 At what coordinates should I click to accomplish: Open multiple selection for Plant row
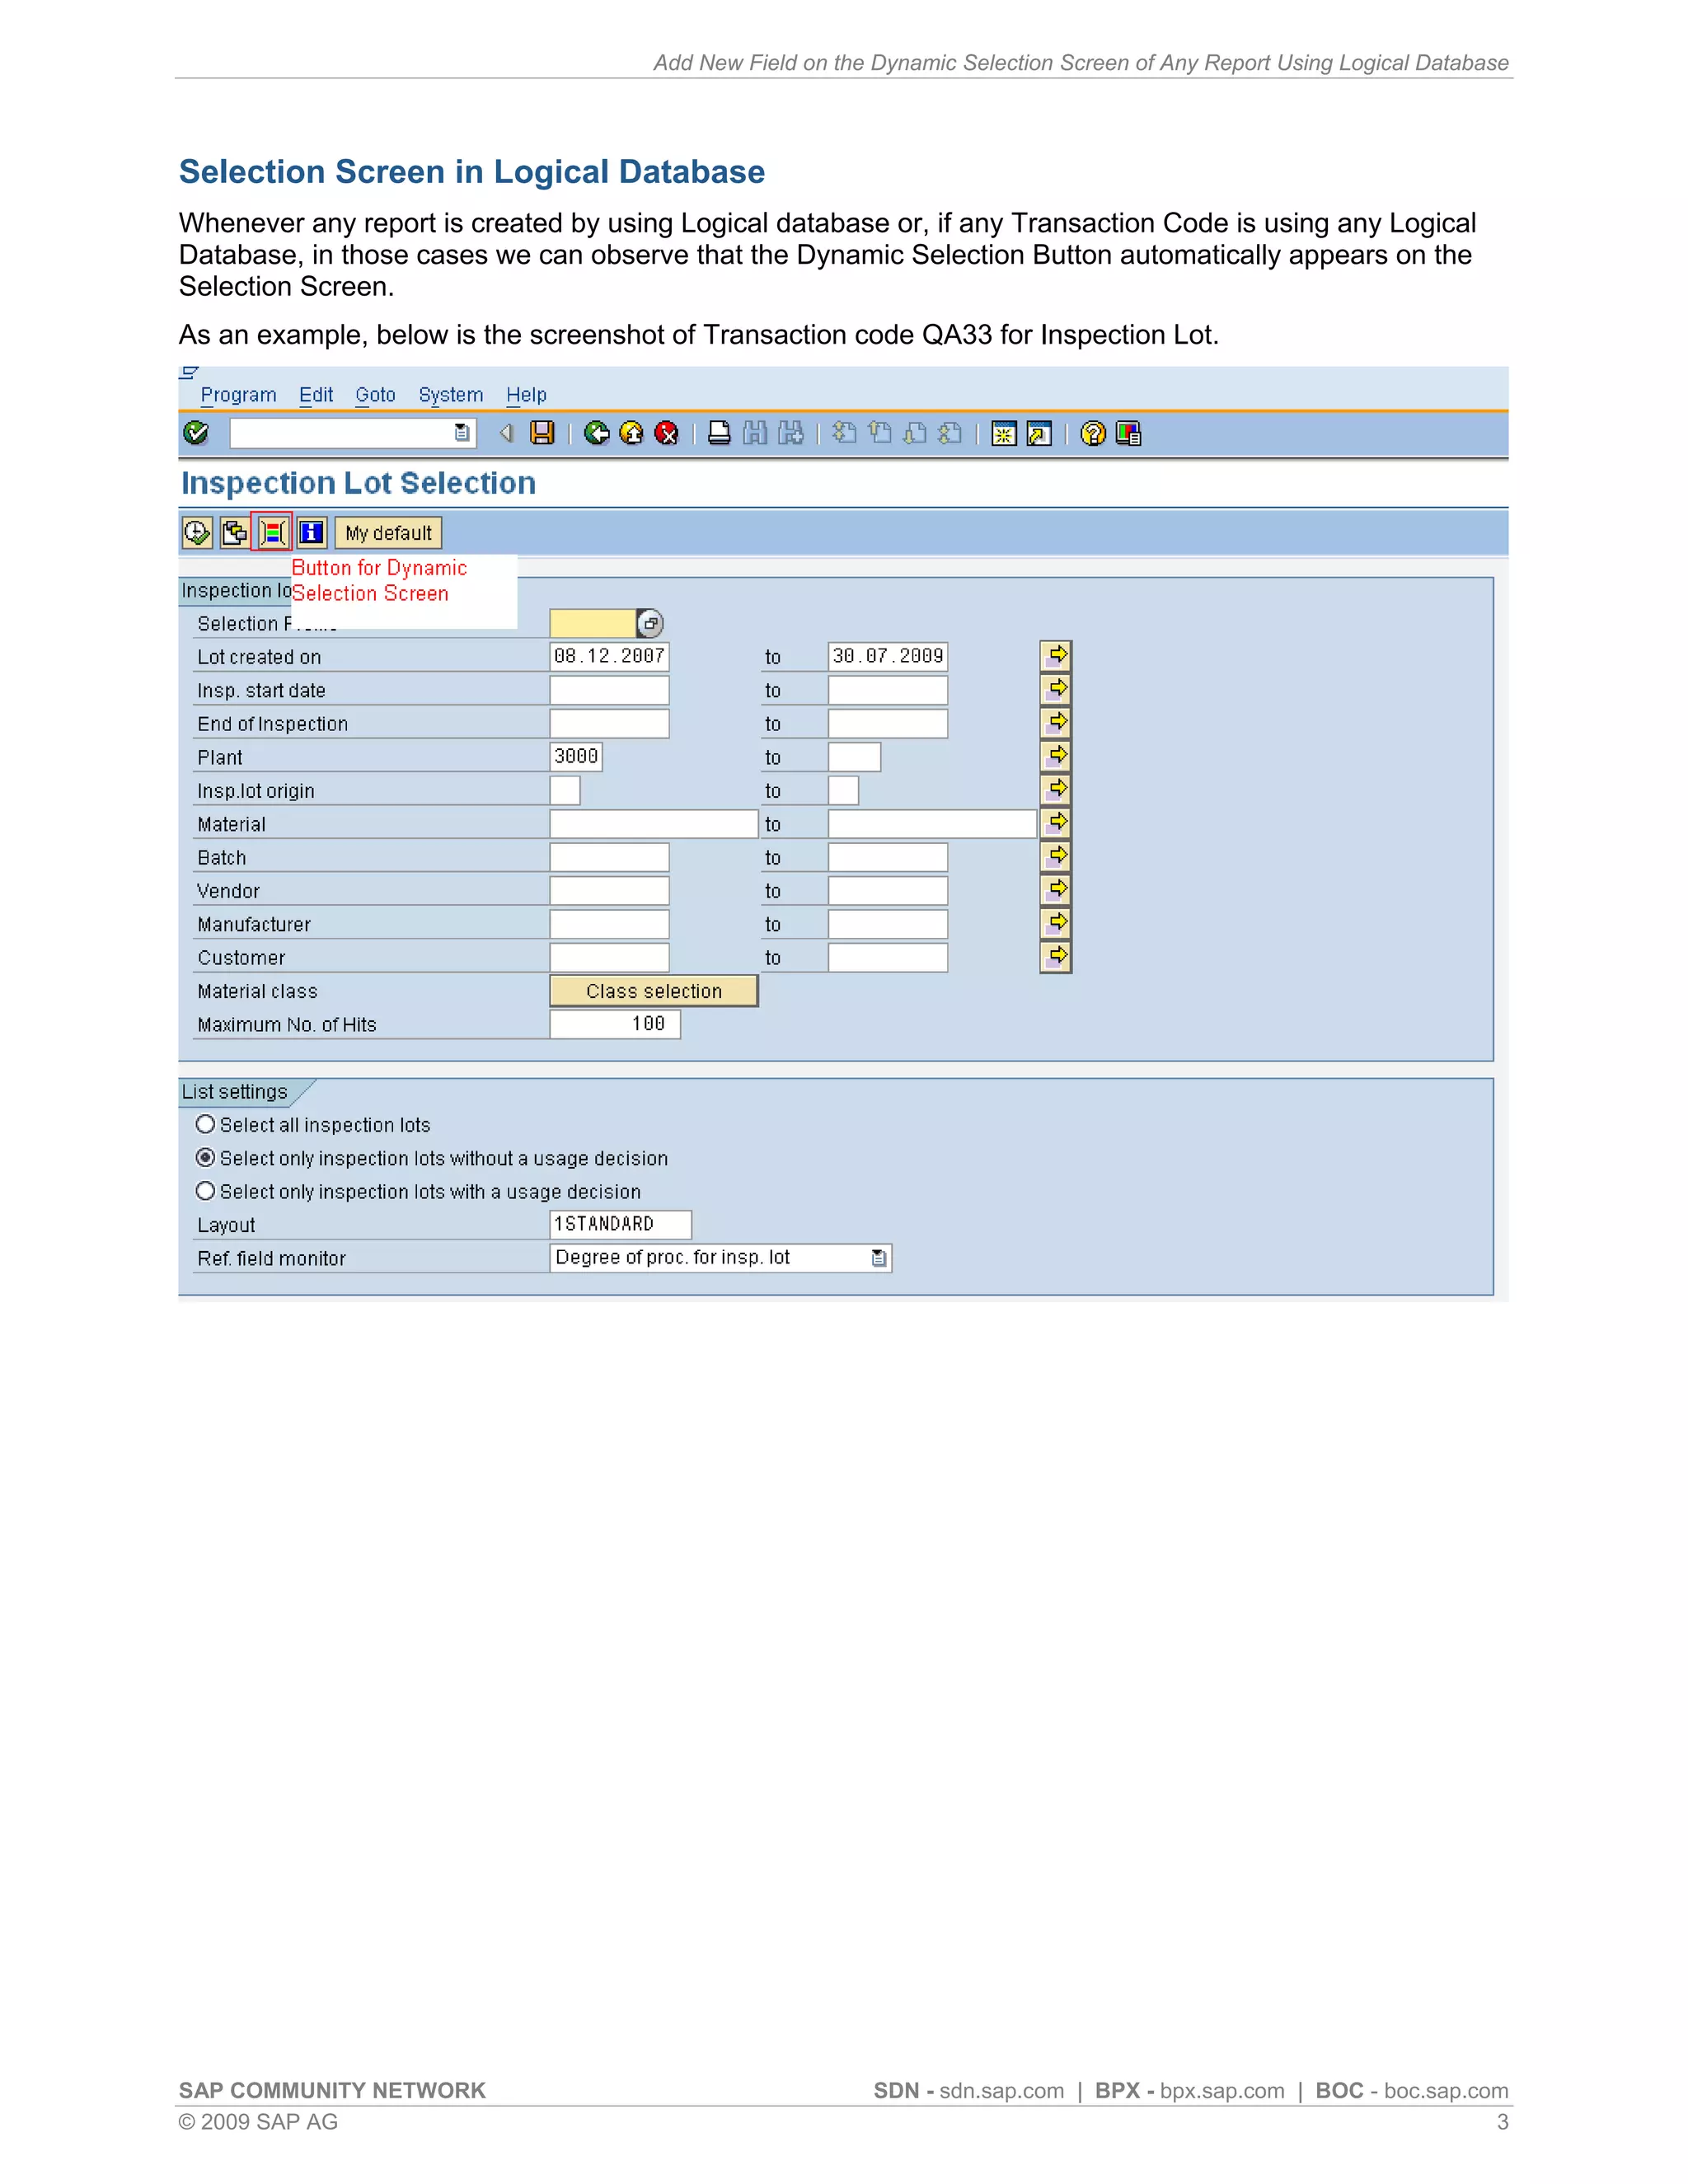point(1056,757)
